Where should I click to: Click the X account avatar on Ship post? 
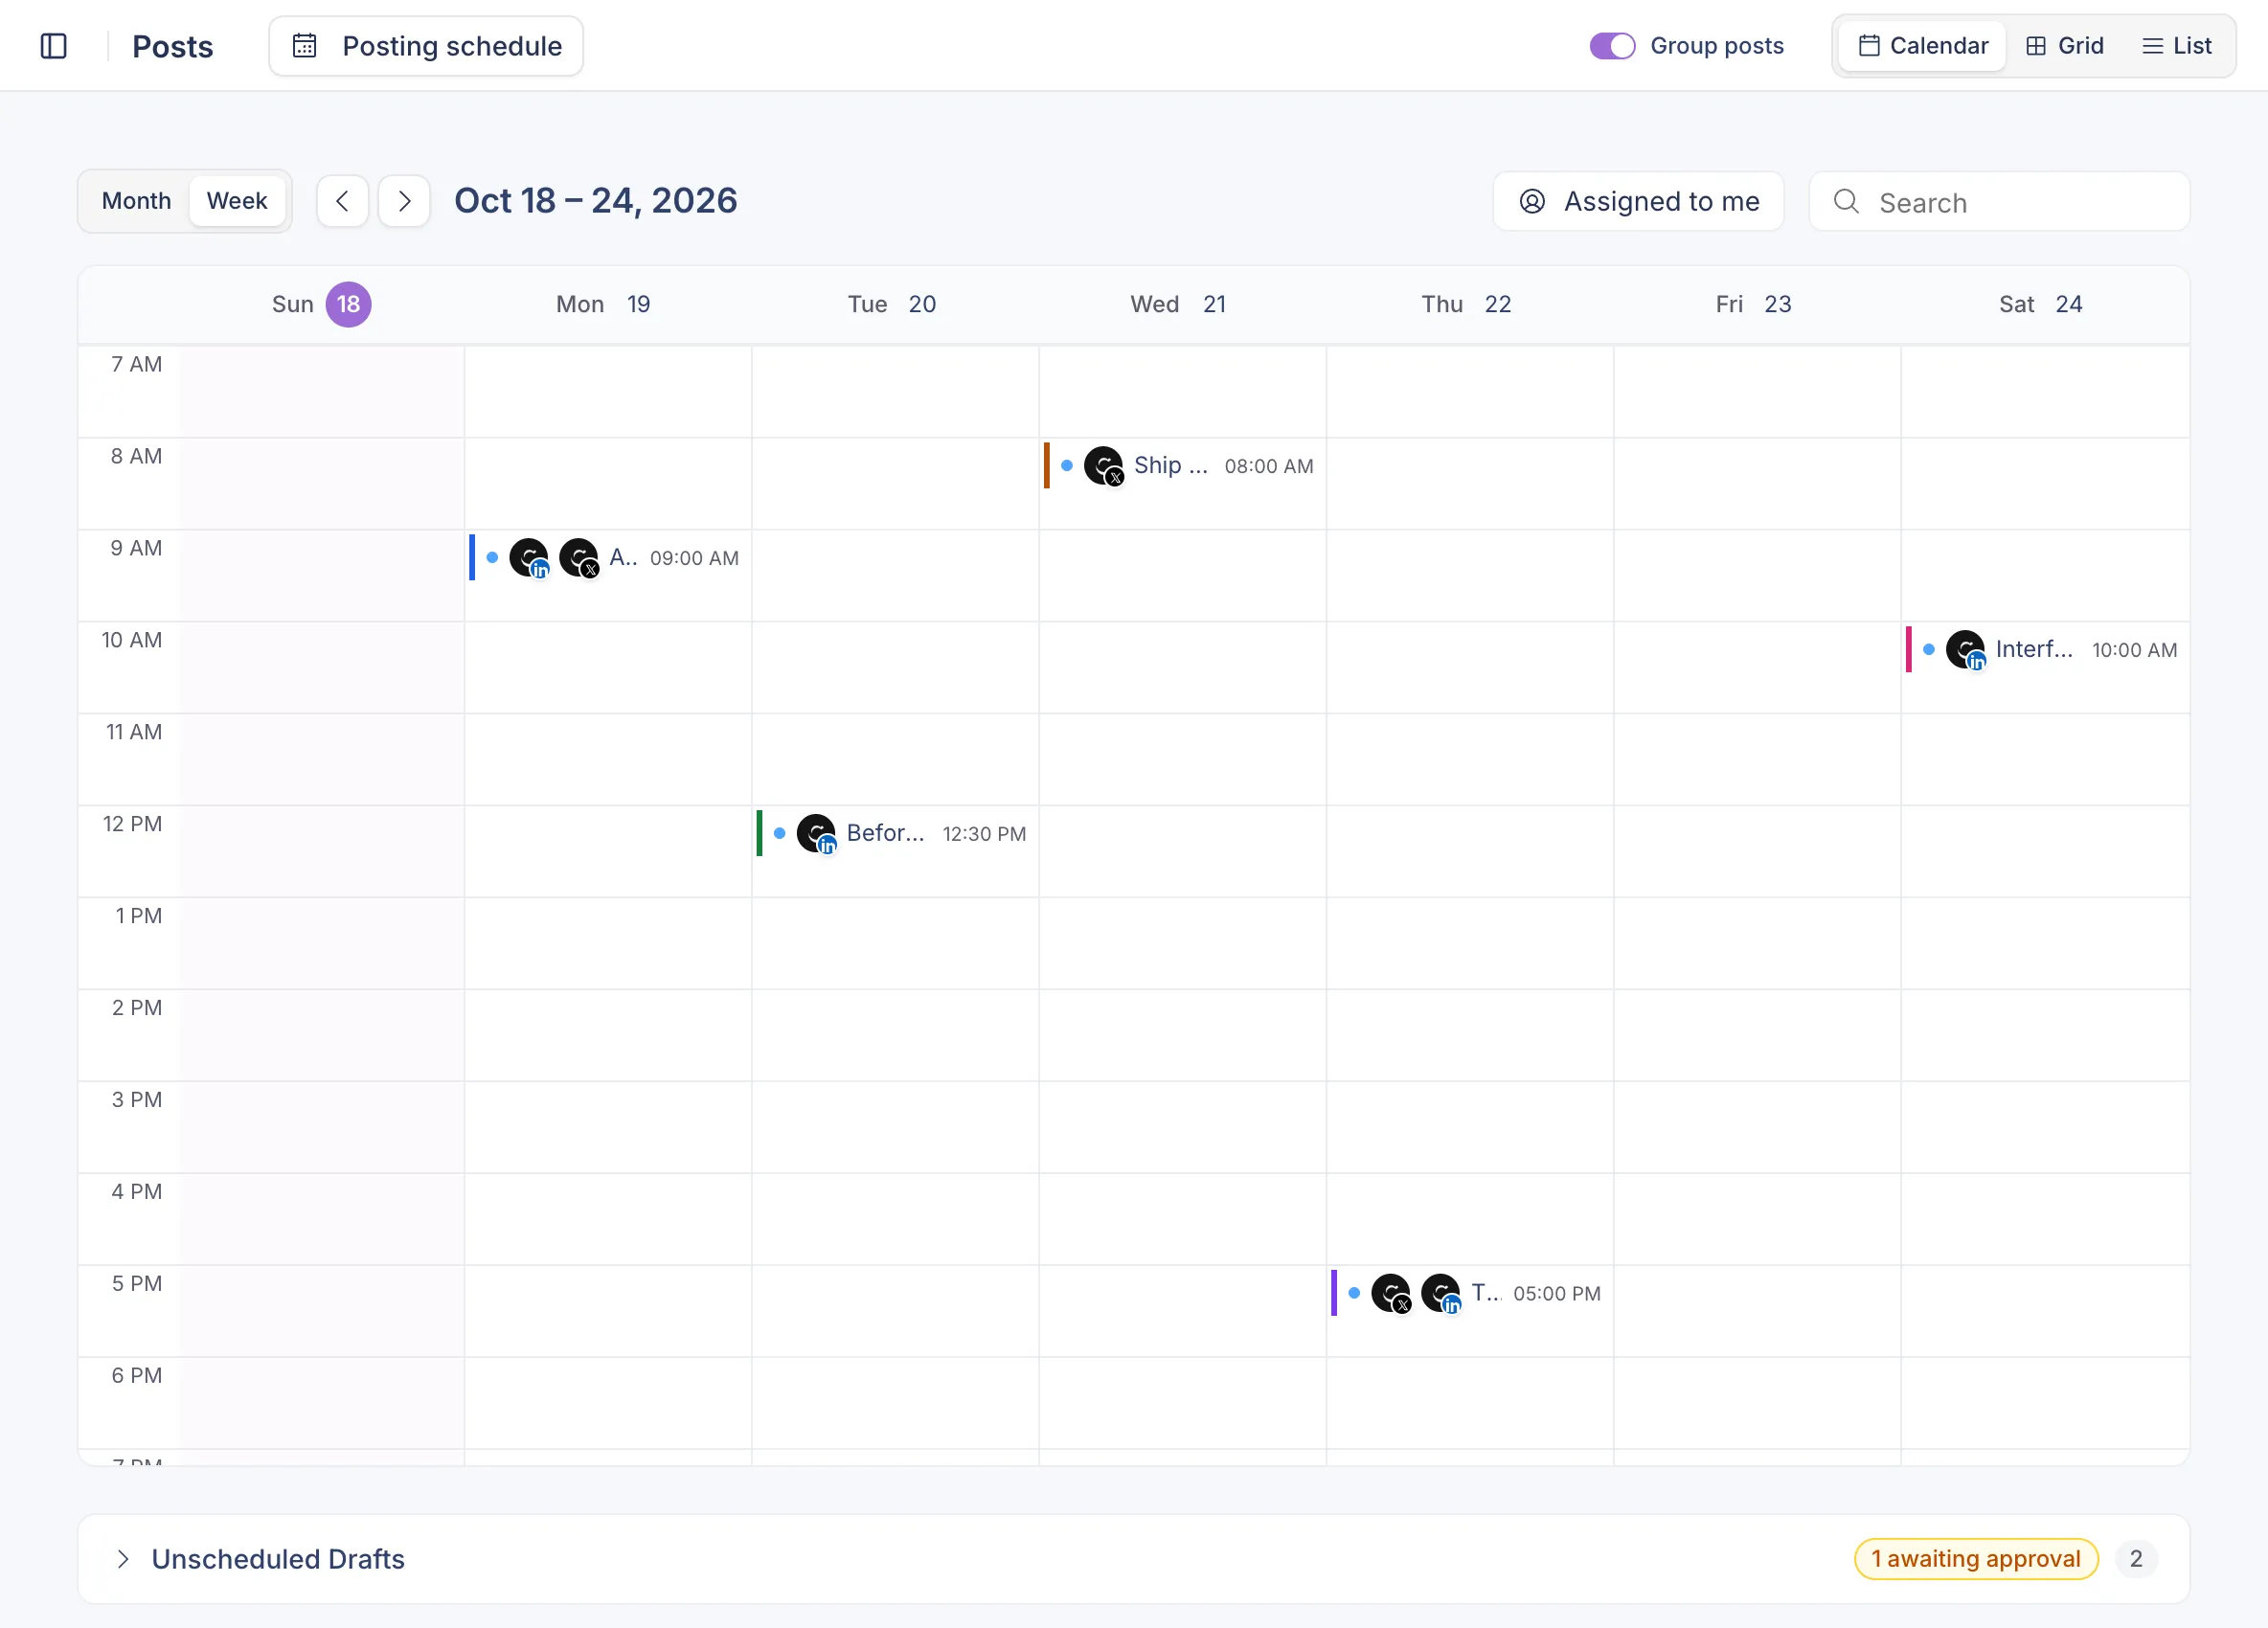tap(1104, 466)
